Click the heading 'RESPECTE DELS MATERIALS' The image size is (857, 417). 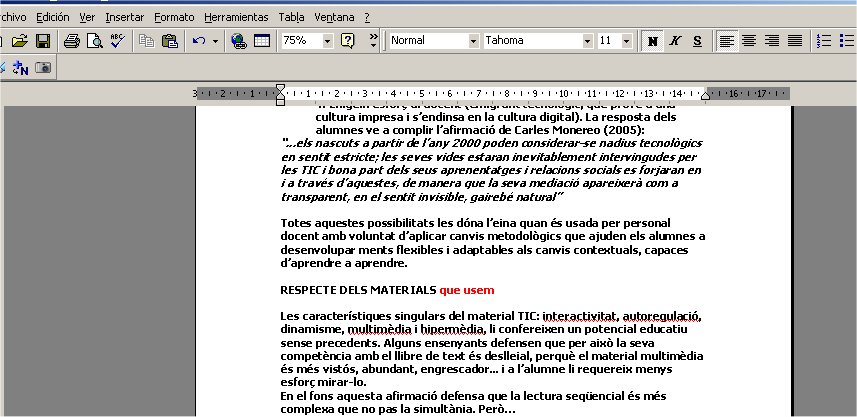pos(359,290)
